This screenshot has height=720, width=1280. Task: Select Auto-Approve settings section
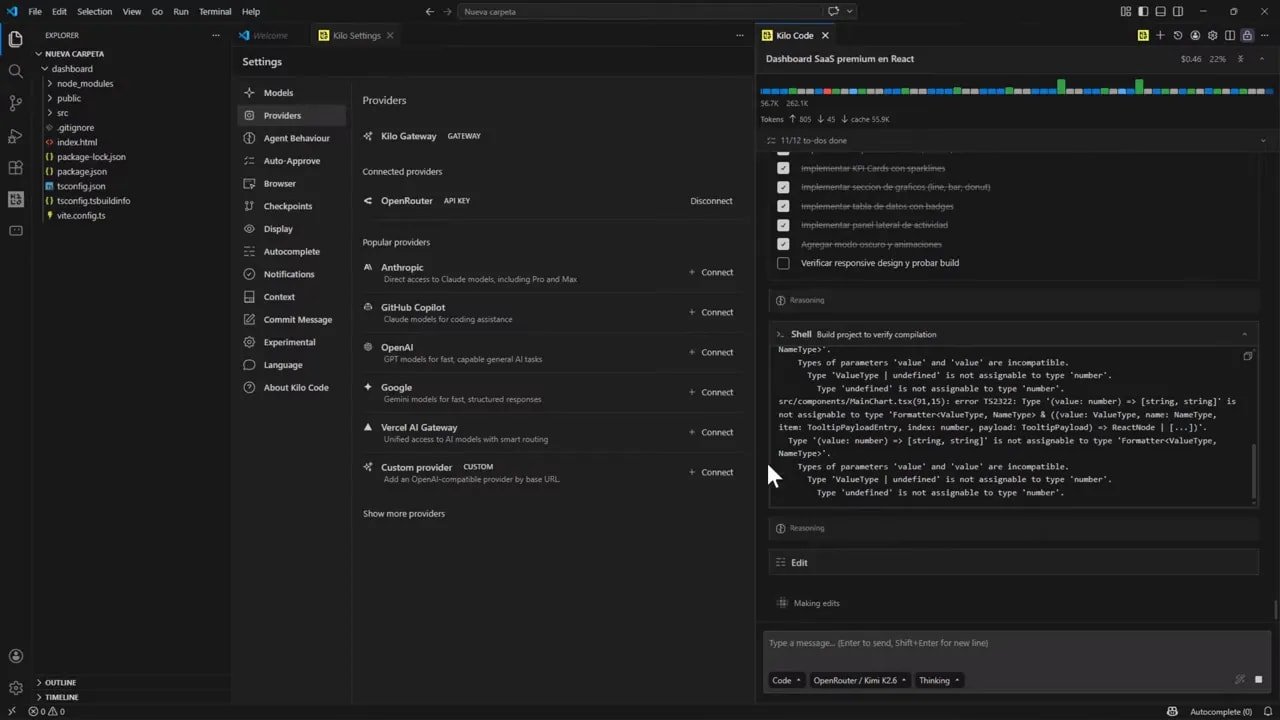pyautogui.click(x=292, y=161)
